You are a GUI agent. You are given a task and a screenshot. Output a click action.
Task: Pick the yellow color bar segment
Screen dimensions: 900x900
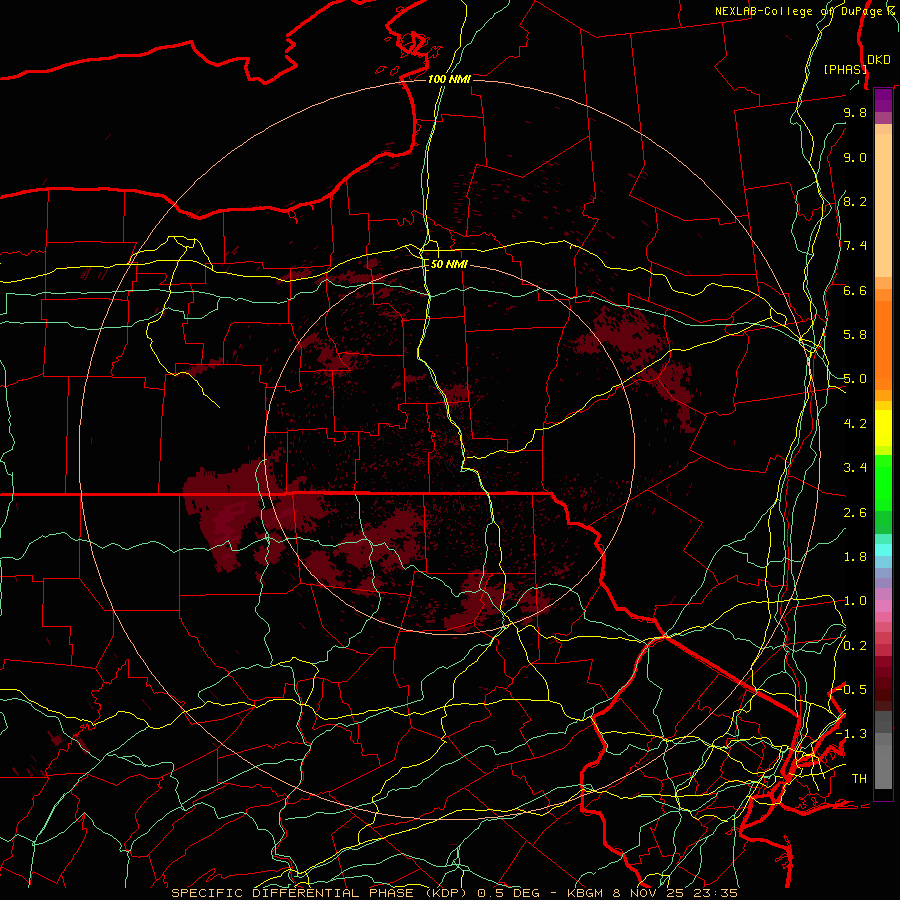[883, 428]
